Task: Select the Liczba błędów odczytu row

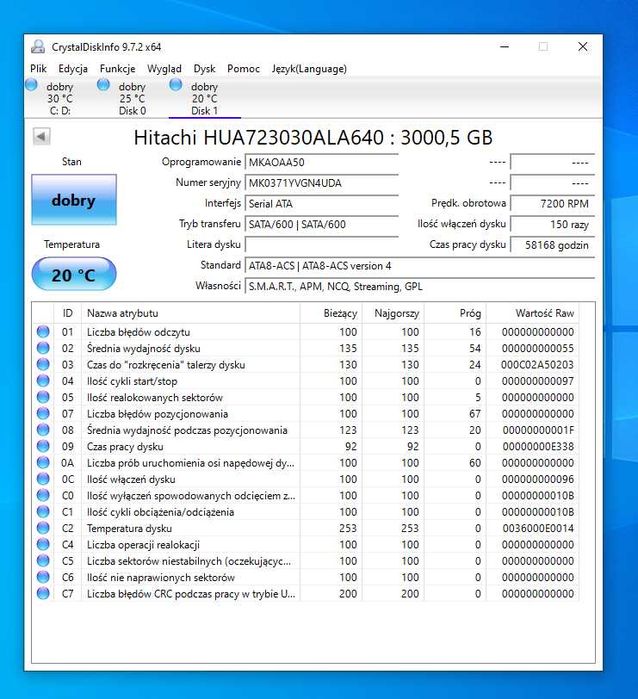Action: tap(305, 332)
